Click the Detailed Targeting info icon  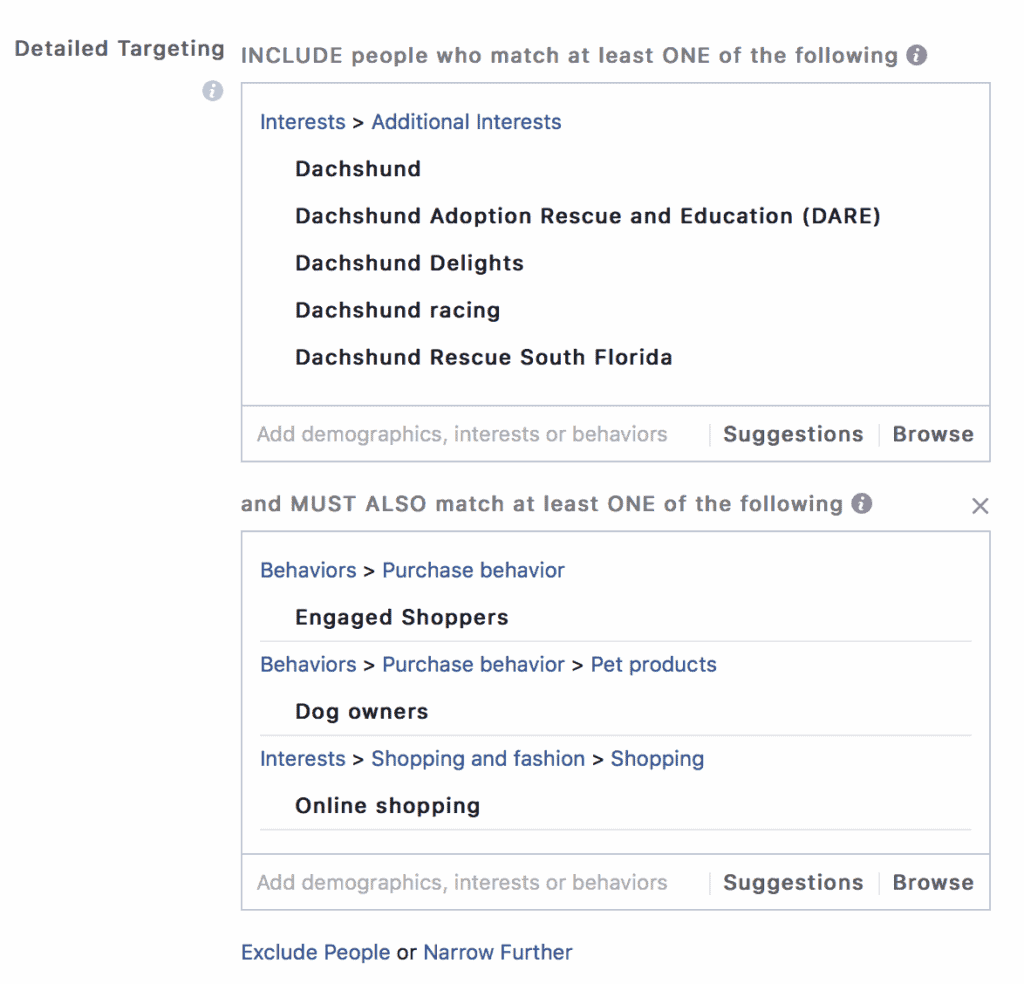point(212,91)
